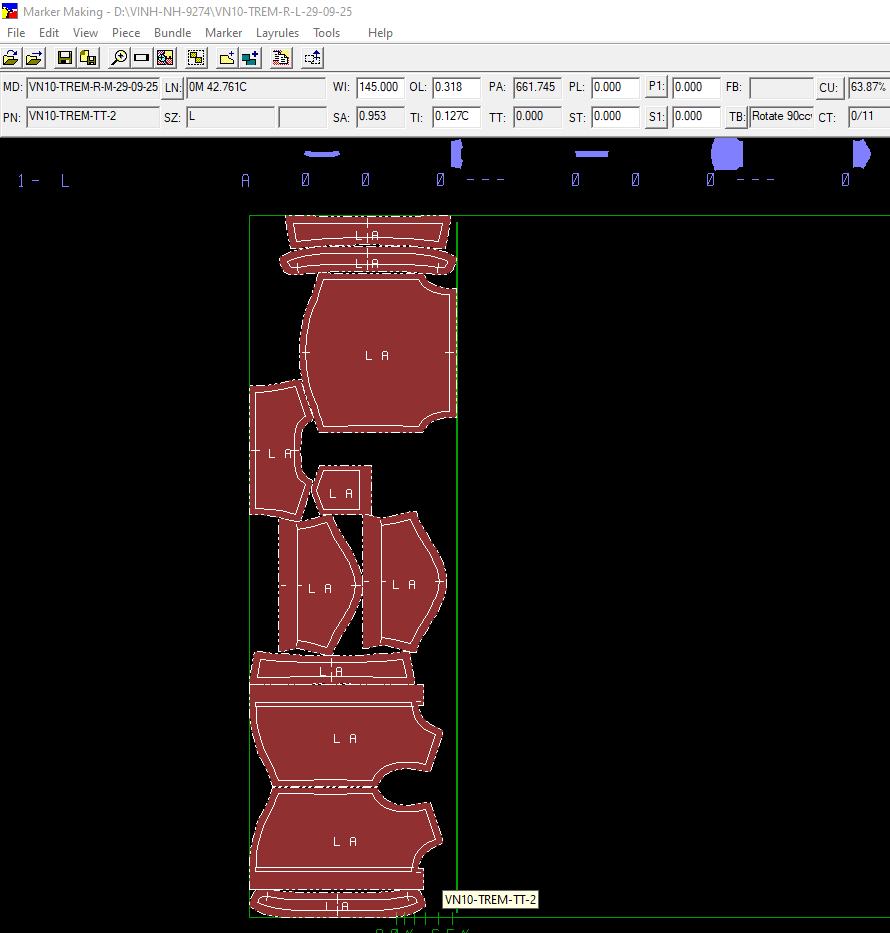Activate the Zoom magnifier tool
Image resolution: width=890 pixels, height=933 pixels.
(119, 58)
